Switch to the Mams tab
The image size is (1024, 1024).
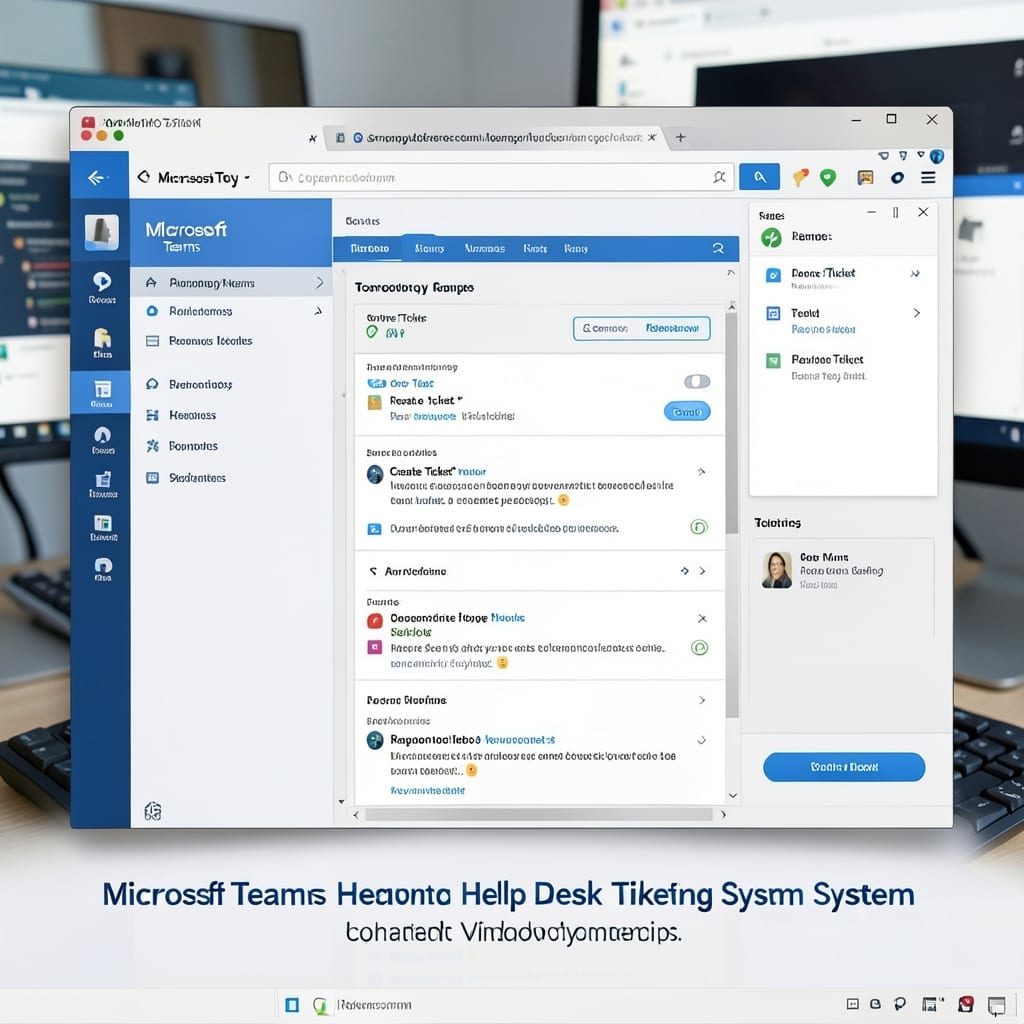(x=429, y=248)
